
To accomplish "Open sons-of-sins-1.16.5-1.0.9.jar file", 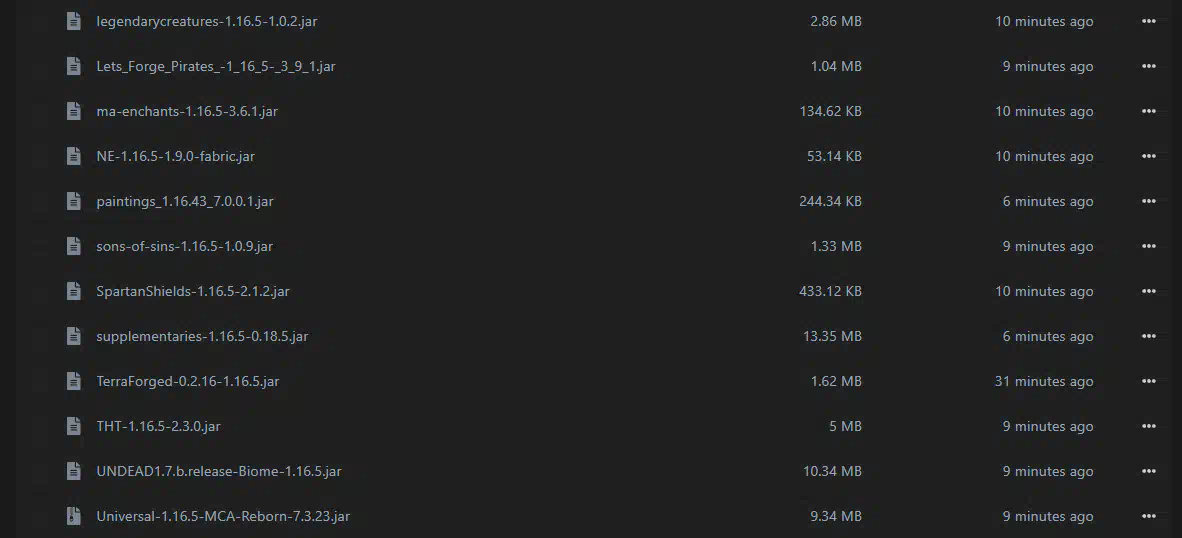I will [185, 246].
